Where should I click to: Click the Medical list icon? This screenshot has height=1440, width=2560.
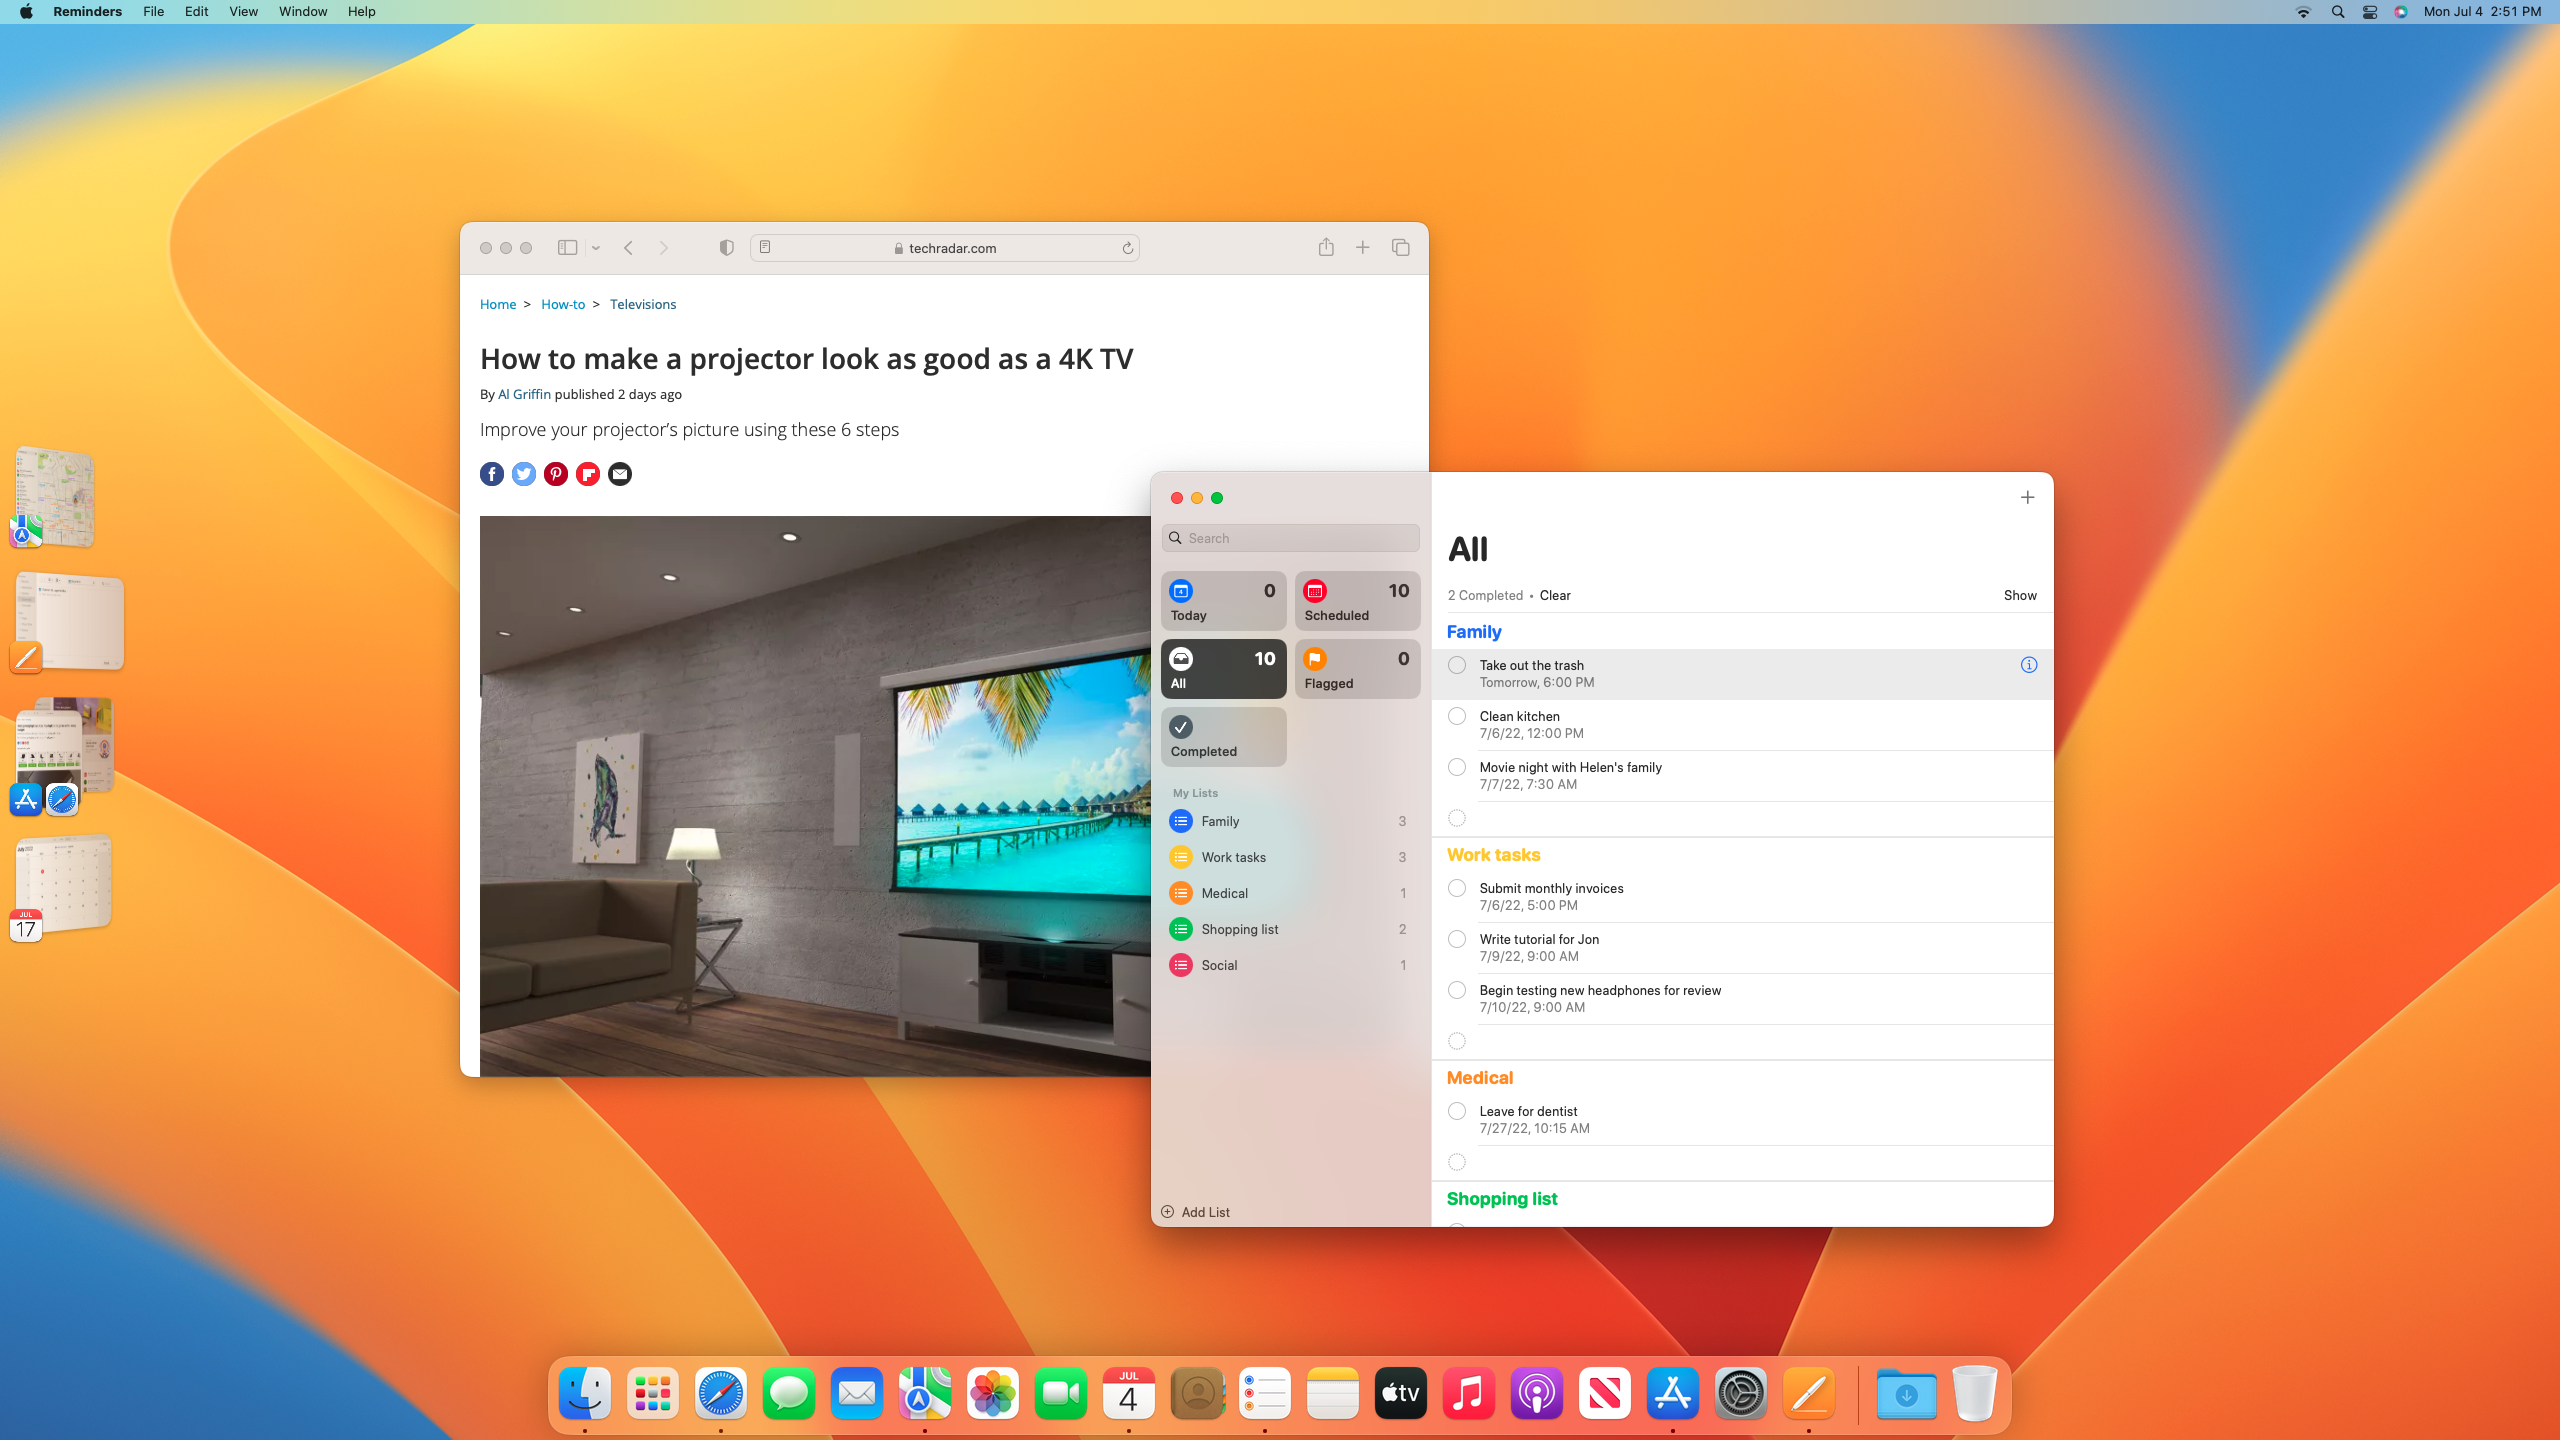click(1180, 891)
